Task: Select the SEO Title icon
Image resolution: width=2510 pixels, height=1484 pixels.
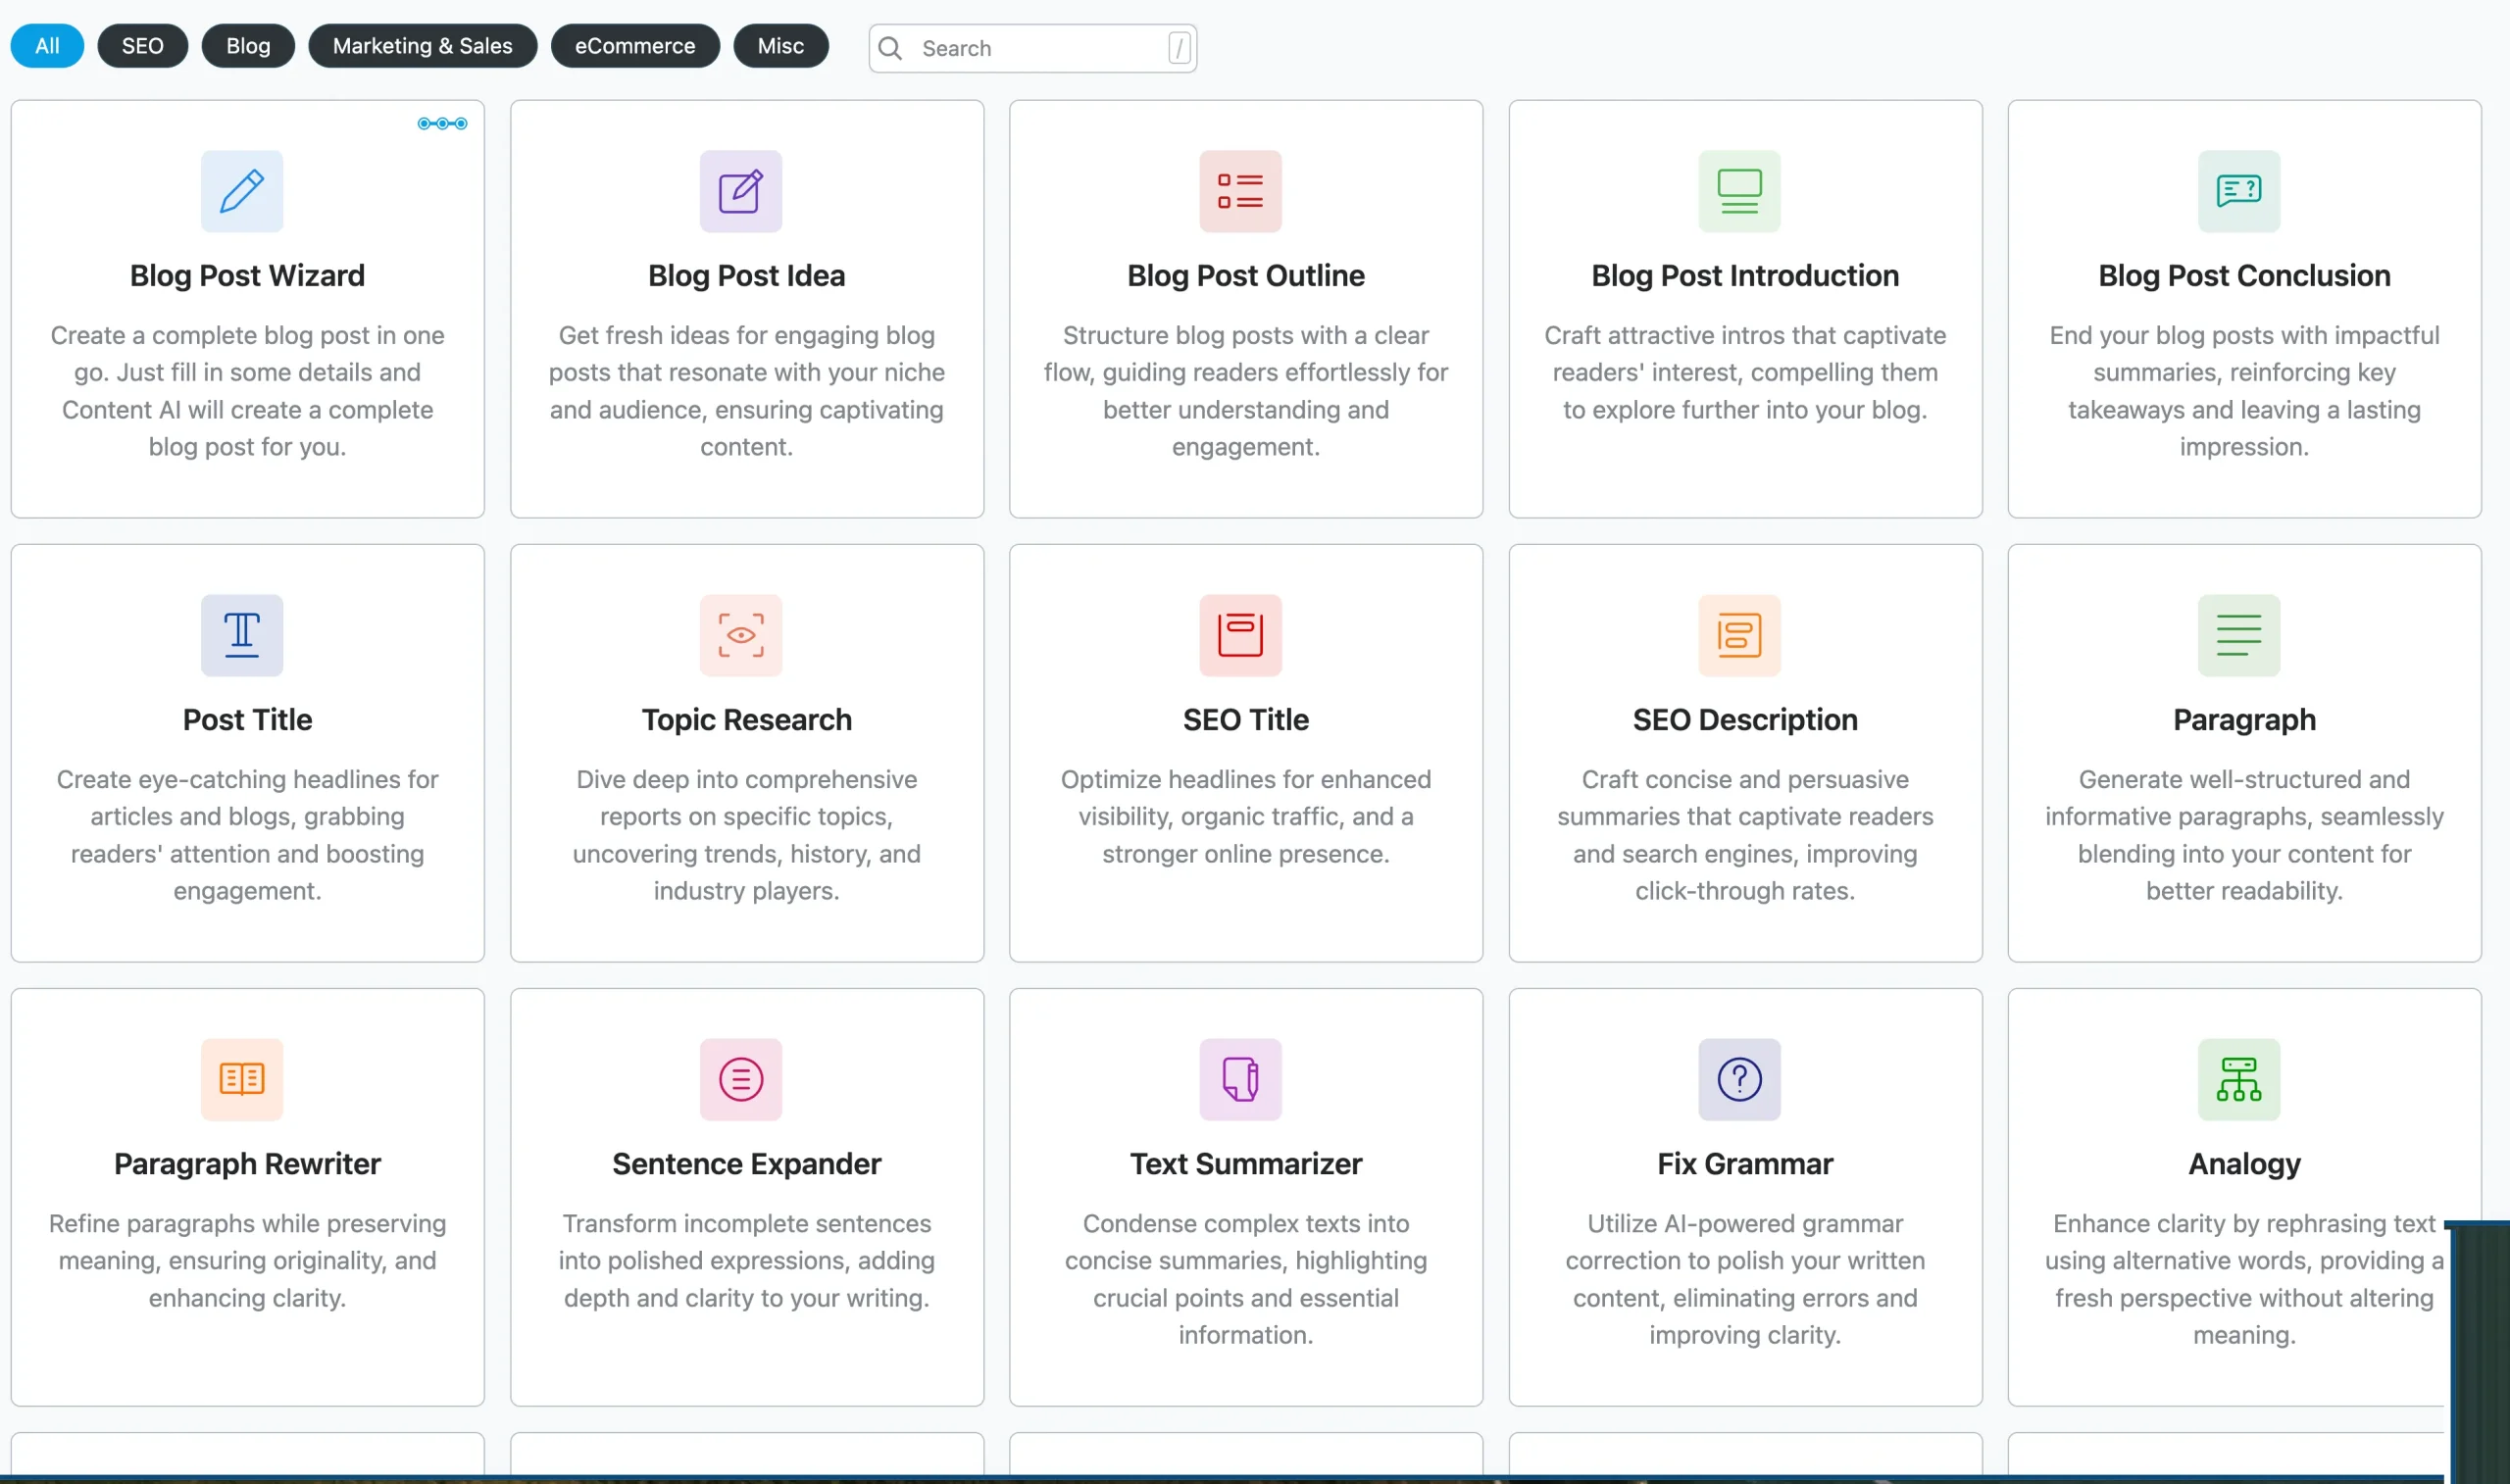Action: [x=1240, y=635]
